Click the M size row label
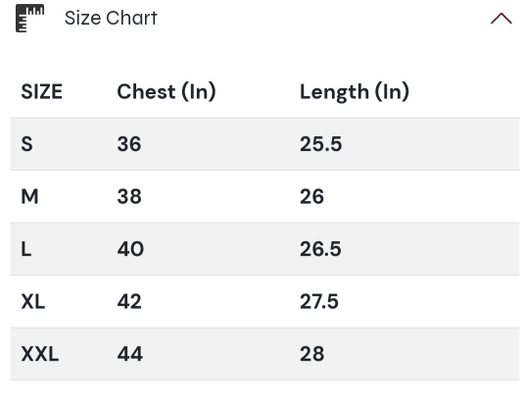Screen dimensions: 524x400 click(x=30, y=196)
